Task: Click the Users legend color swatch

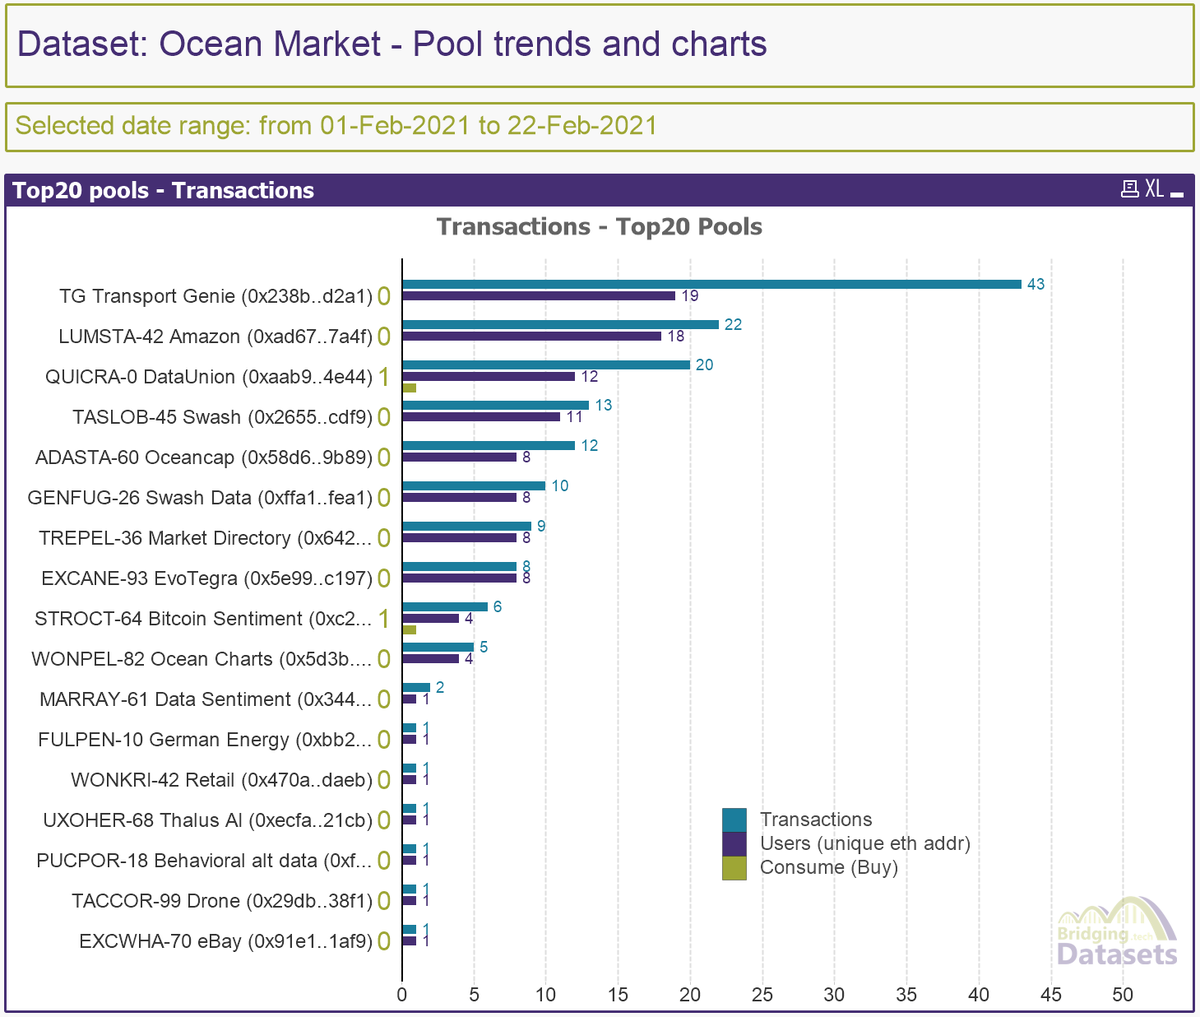Action: pos(734,844)
